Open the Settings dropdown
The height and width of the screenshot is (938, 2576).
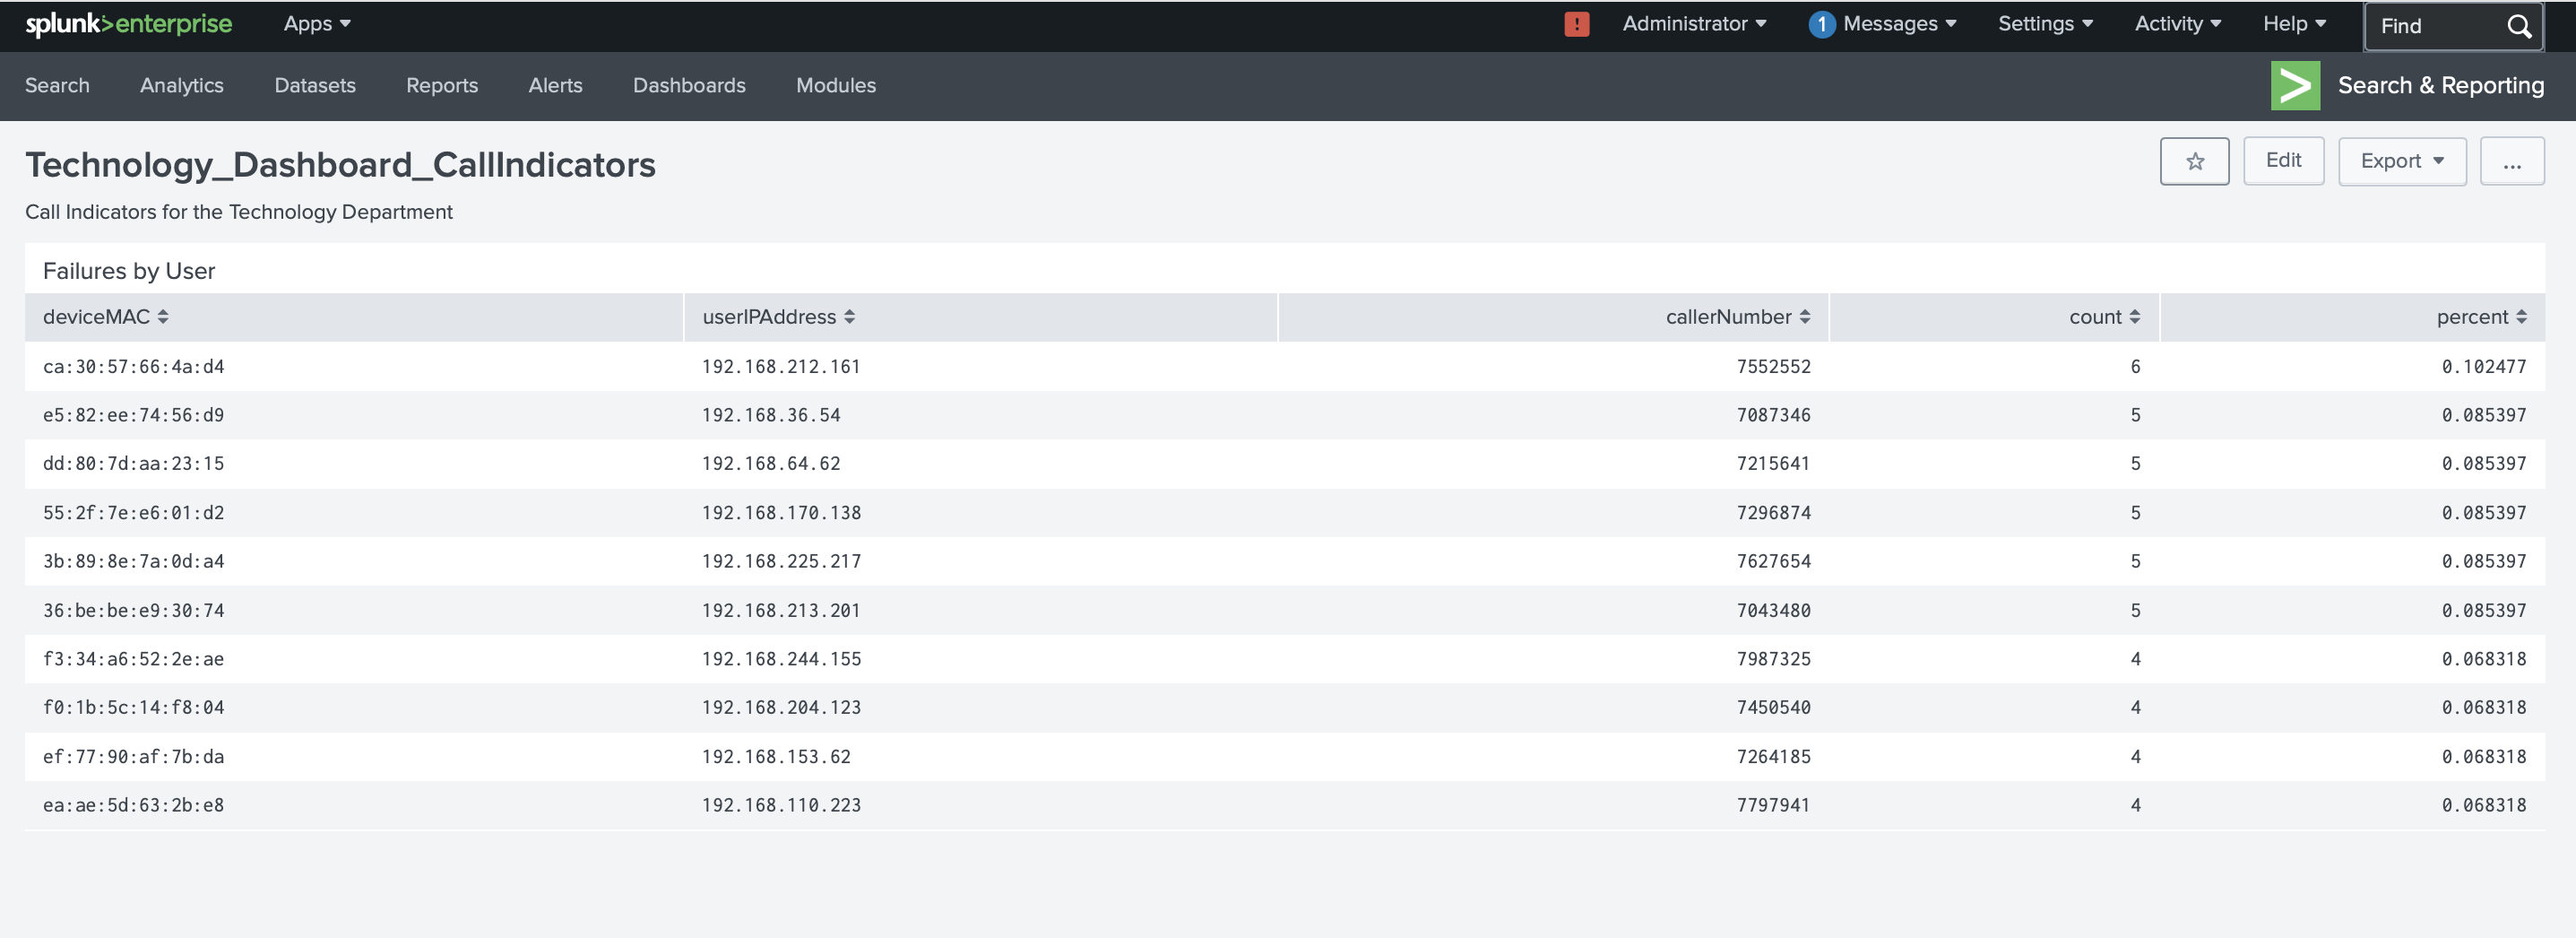(2045, 24)
